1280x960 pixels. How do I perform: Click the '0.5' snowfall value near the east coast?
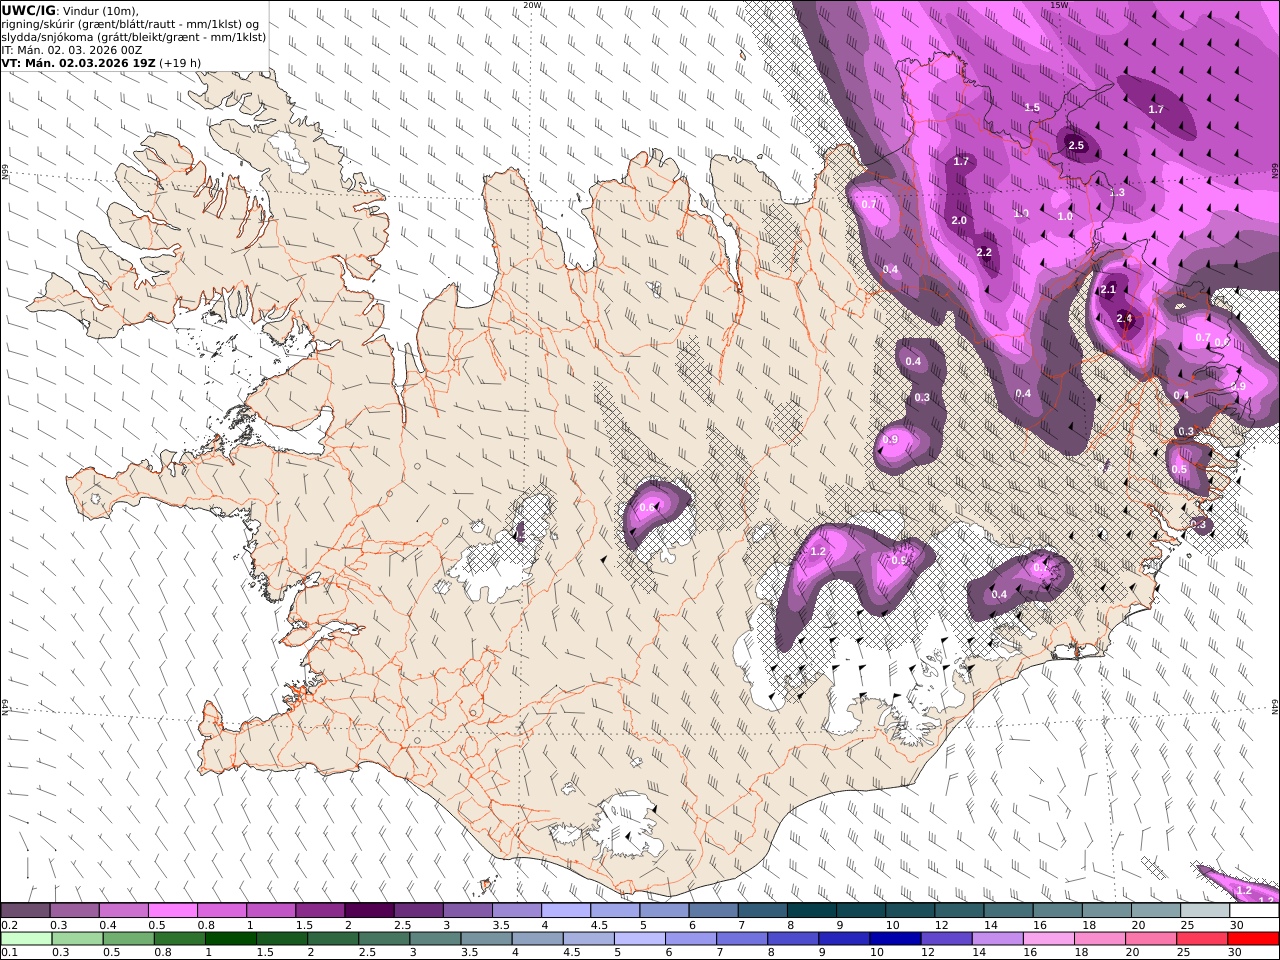point(1179,470)
